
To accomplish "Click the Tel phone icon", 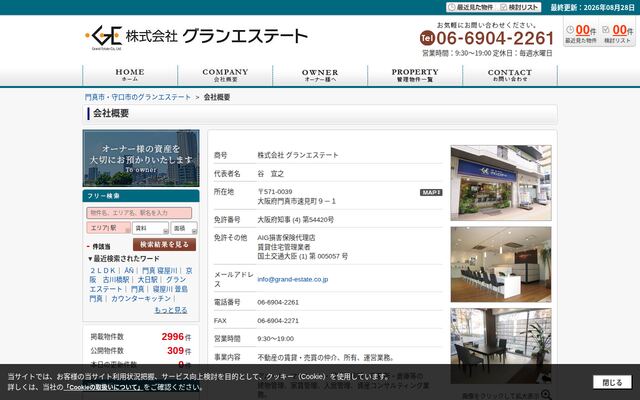I will coord(427,38).
